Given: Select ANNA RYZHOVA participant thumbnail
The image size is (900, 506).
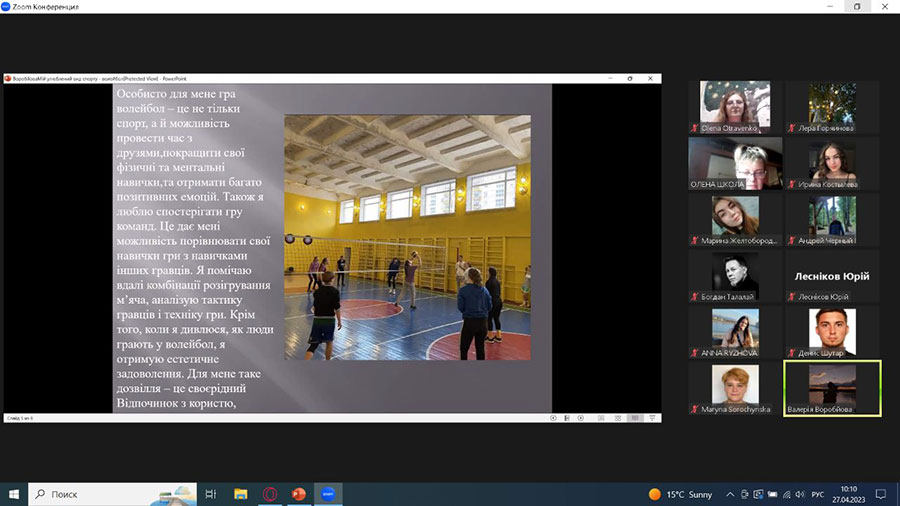Looking at the screenshot, I should pyautogui.click(x=735, y=332).
